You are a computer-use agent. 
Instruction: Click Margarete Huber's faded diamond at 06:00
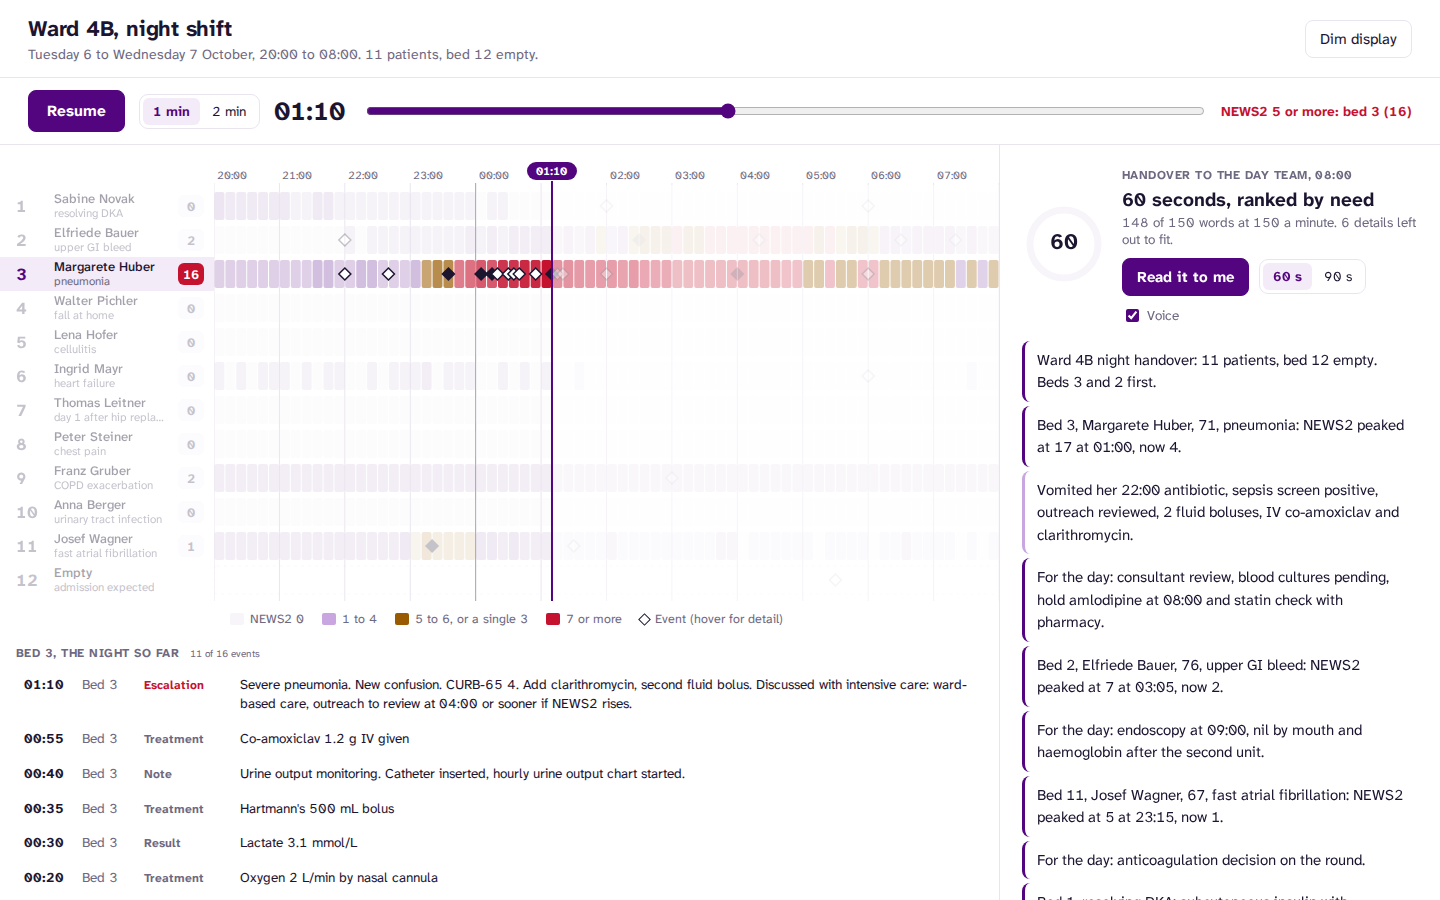click(x=868, y=274)
